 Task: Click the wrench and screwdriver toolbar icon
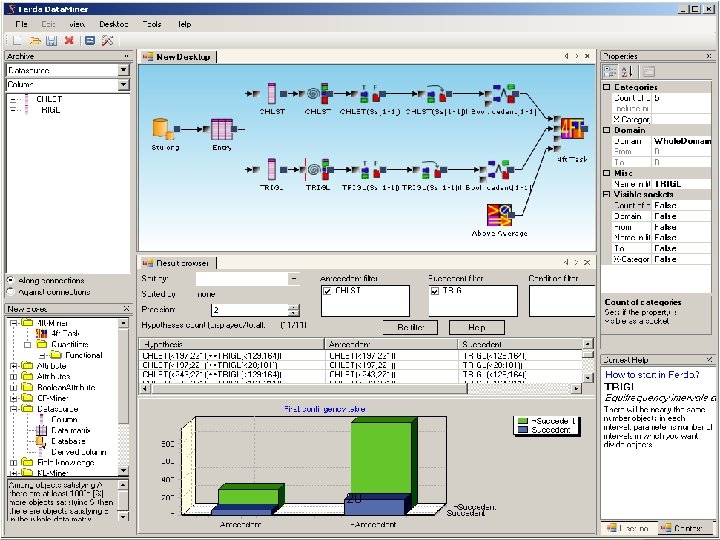(107, 40)
